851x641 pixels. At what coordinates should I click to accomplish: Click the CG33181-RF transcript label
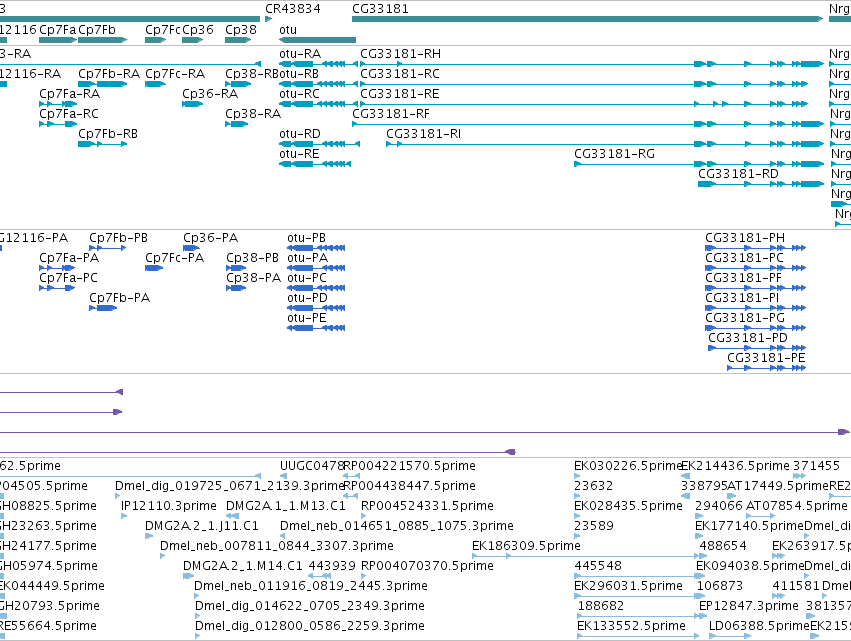[391, 114]
